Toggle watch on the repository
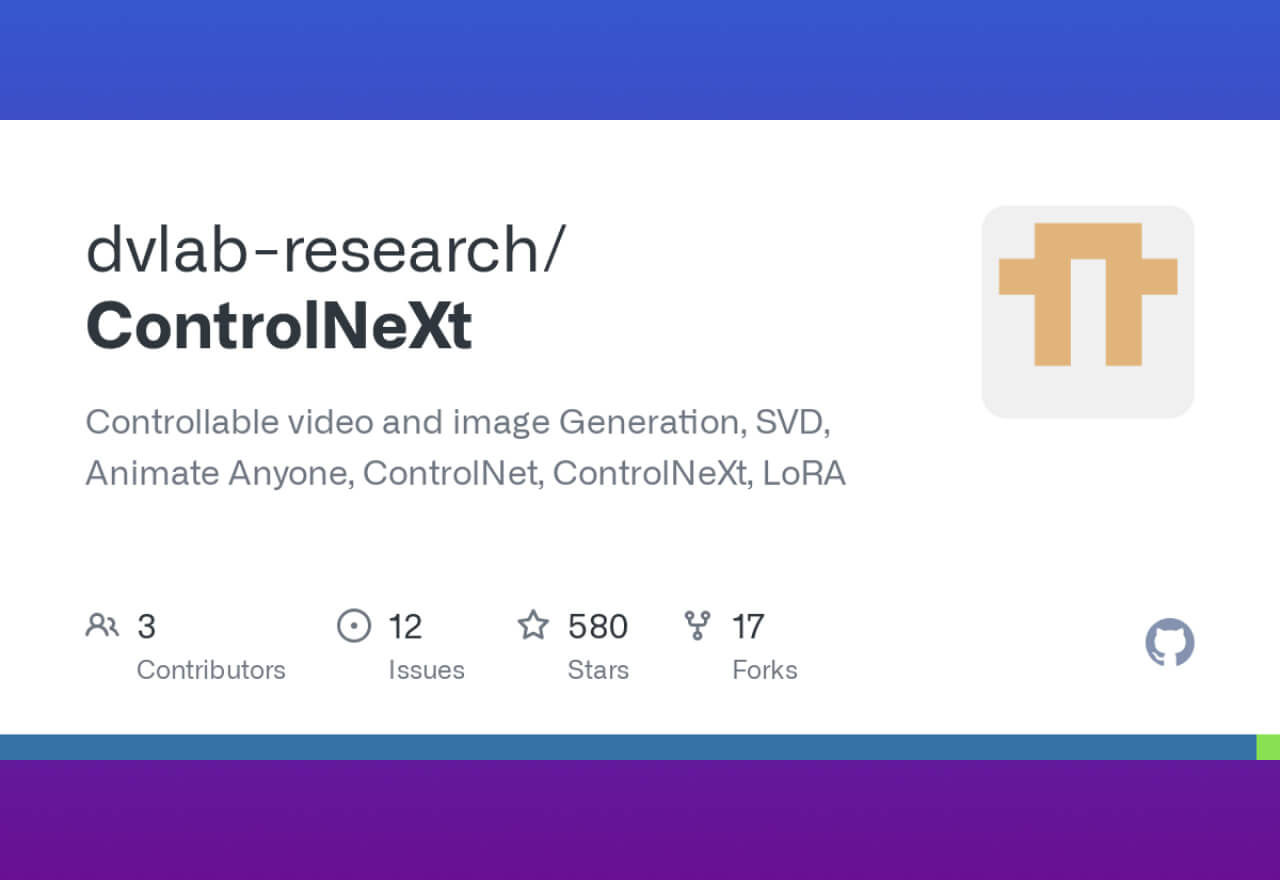 coord(352,625)
